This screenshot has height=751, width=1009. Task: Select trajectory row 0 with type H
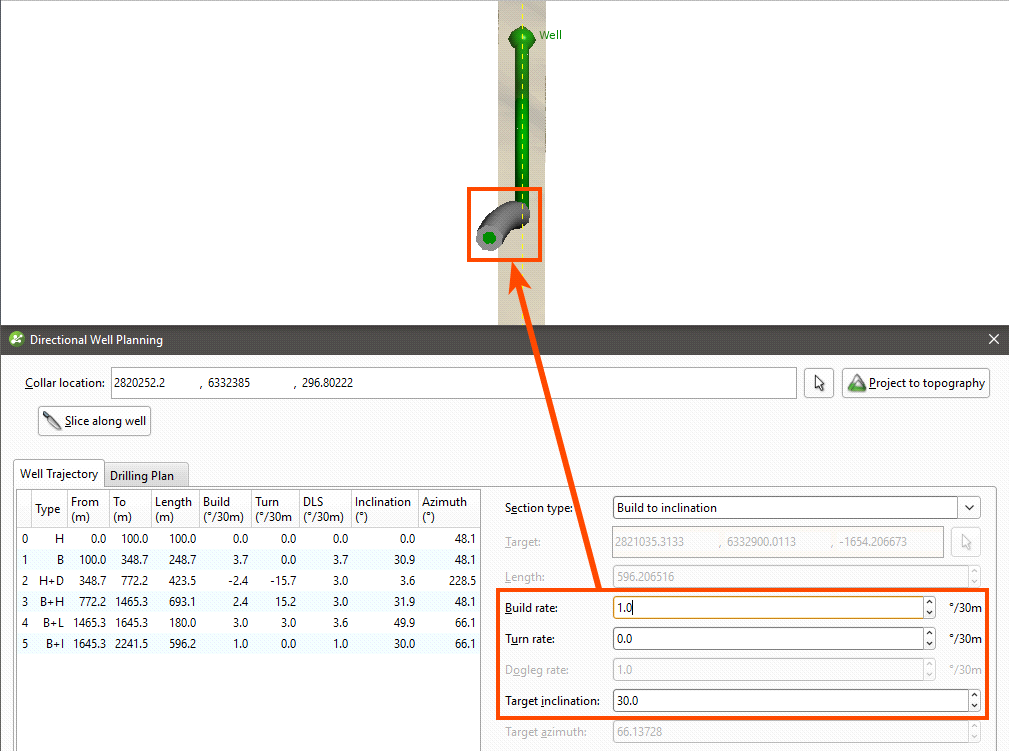tap(240, 538)
